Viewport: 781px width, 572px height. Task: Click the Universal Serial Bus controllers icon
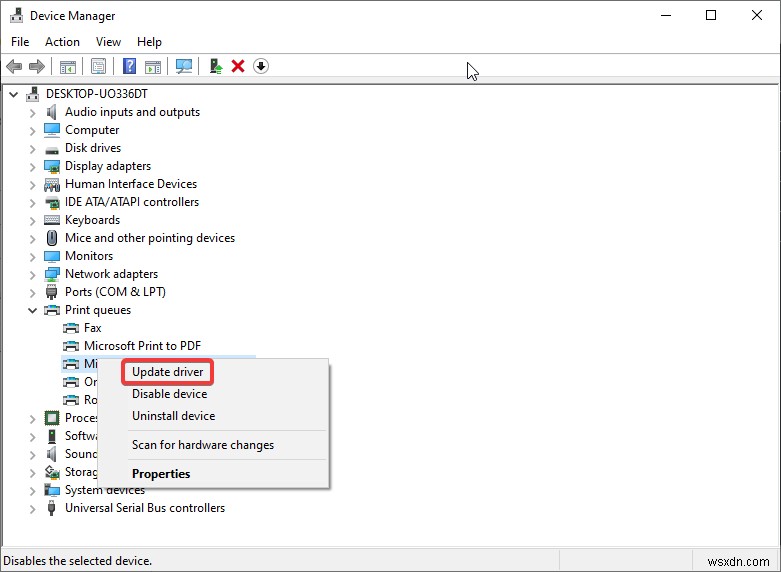[51, 508]
